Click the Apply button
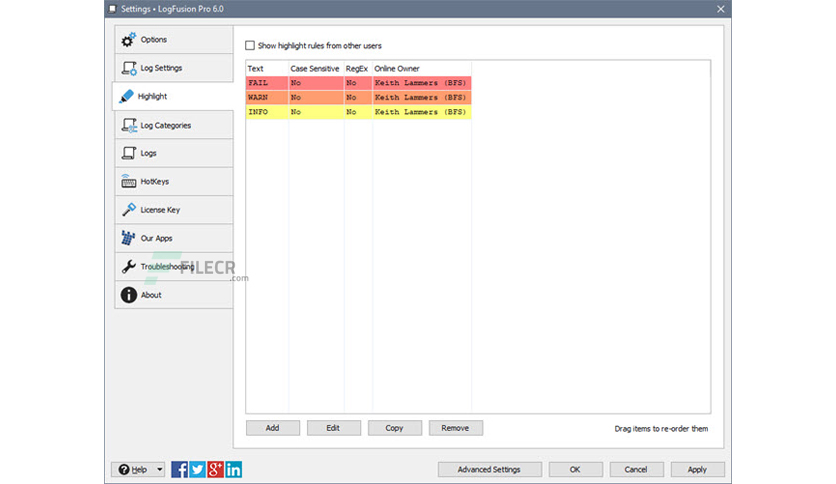836x484 pixels. (x=697, y=470)
